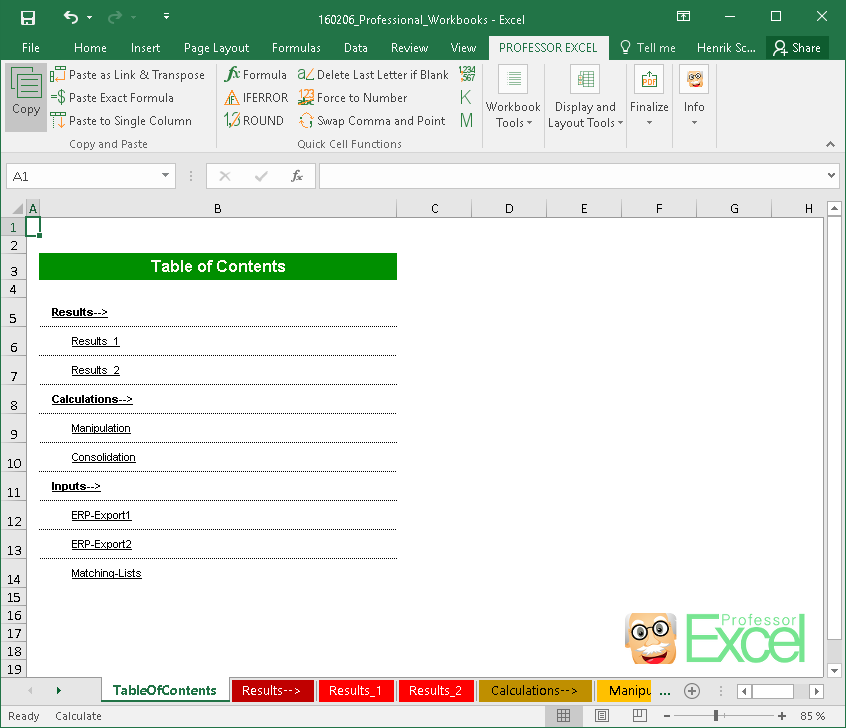Use the Force to Number icon
This screenshot has height=728, width=846.
click(304, 97)
